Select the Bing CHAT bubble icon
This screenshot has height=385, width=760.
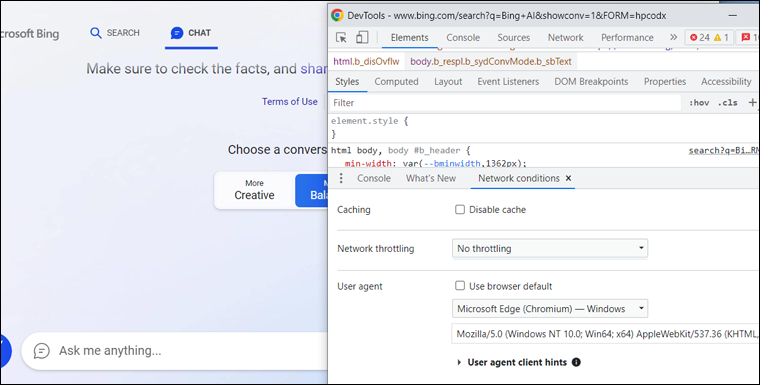coord(177,33)
